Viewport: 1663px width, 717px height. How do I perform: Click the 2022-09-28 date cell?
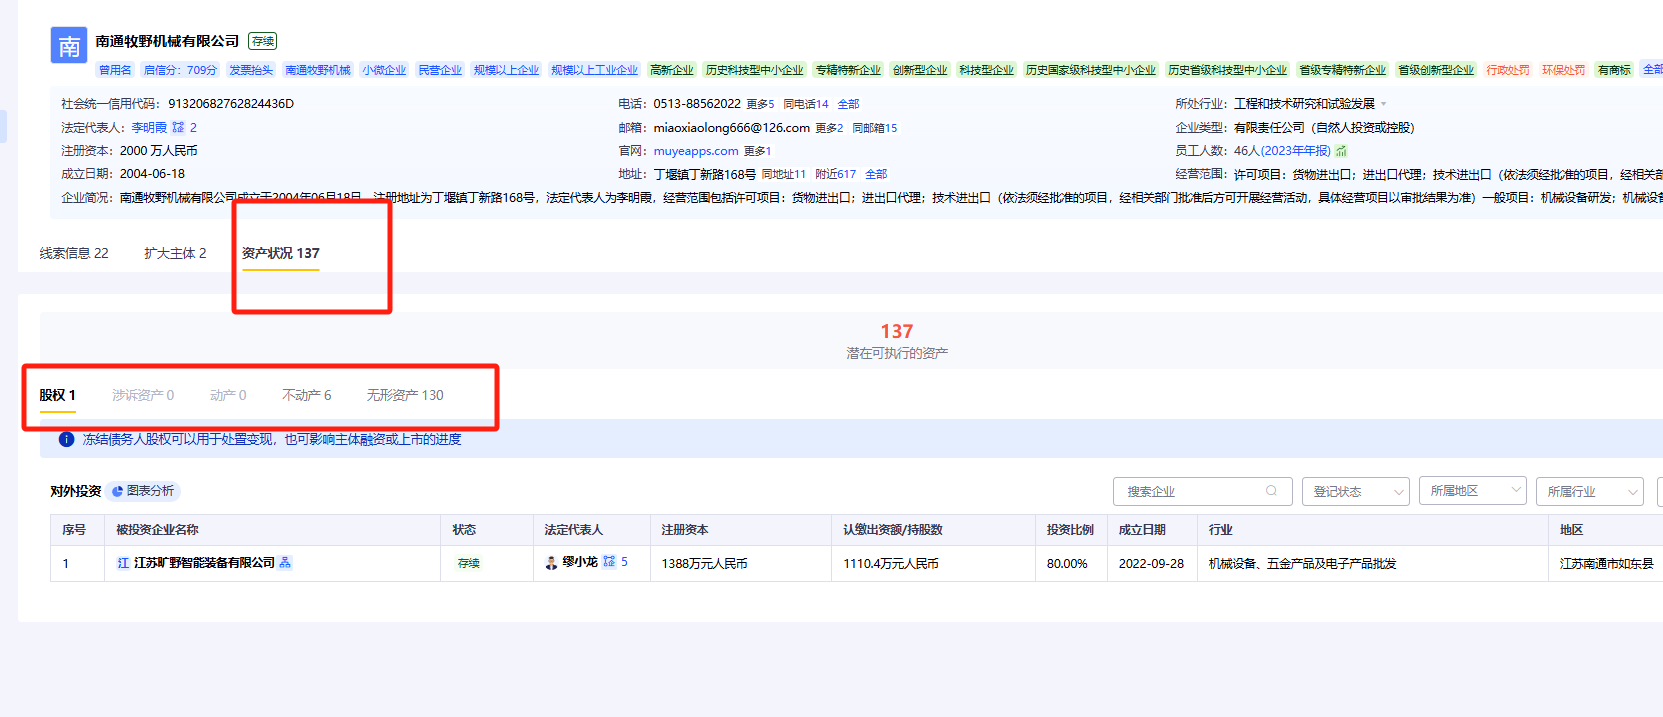1151,564
